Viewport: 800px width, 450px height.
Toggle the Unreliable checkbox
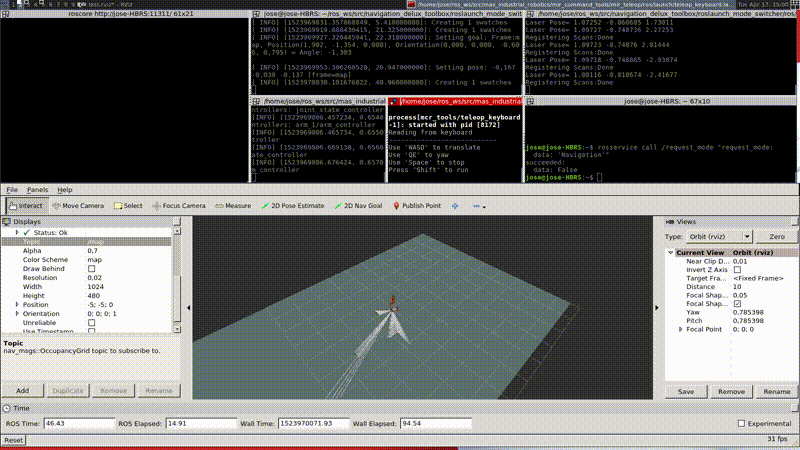(91, 323)
